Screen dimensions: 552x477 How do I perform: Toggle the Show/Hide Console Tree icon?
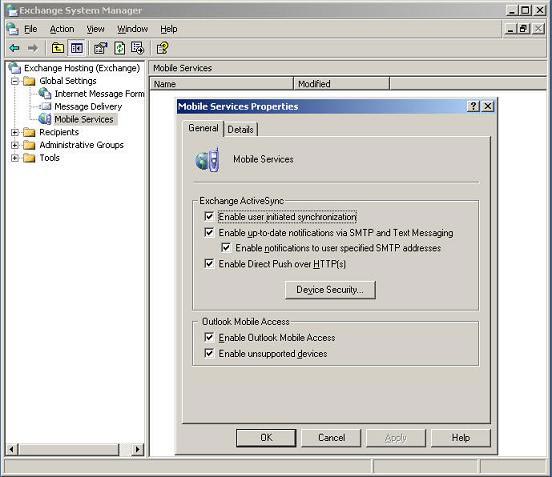[76, 48]
